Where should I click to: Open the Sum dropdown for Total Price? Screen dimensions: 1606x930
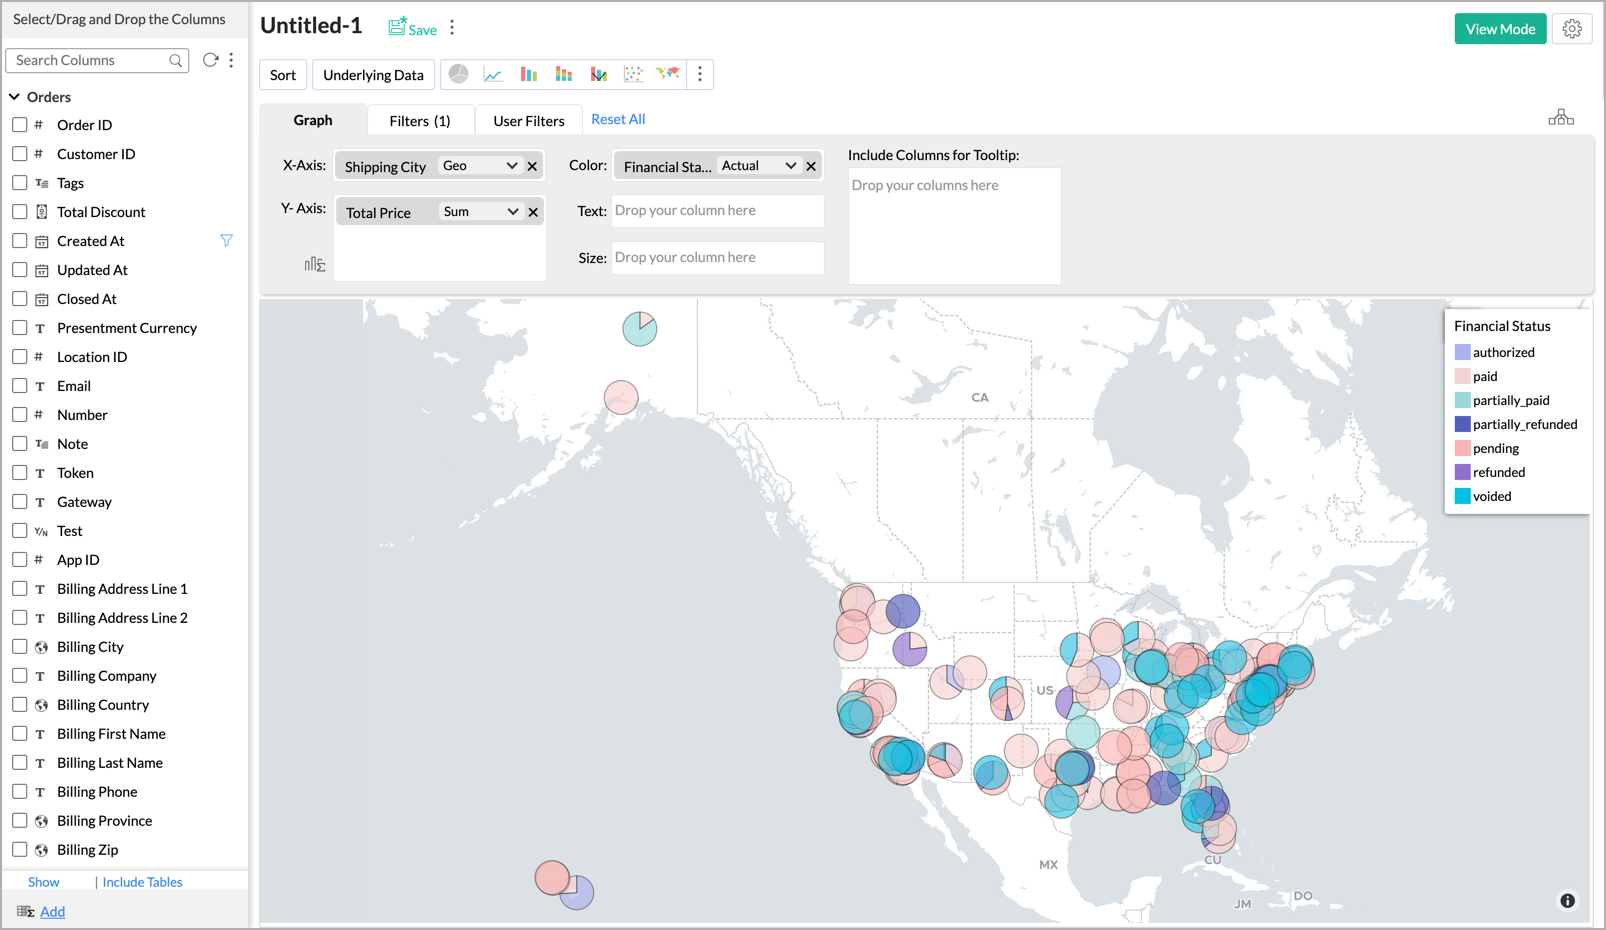[481, 212]
